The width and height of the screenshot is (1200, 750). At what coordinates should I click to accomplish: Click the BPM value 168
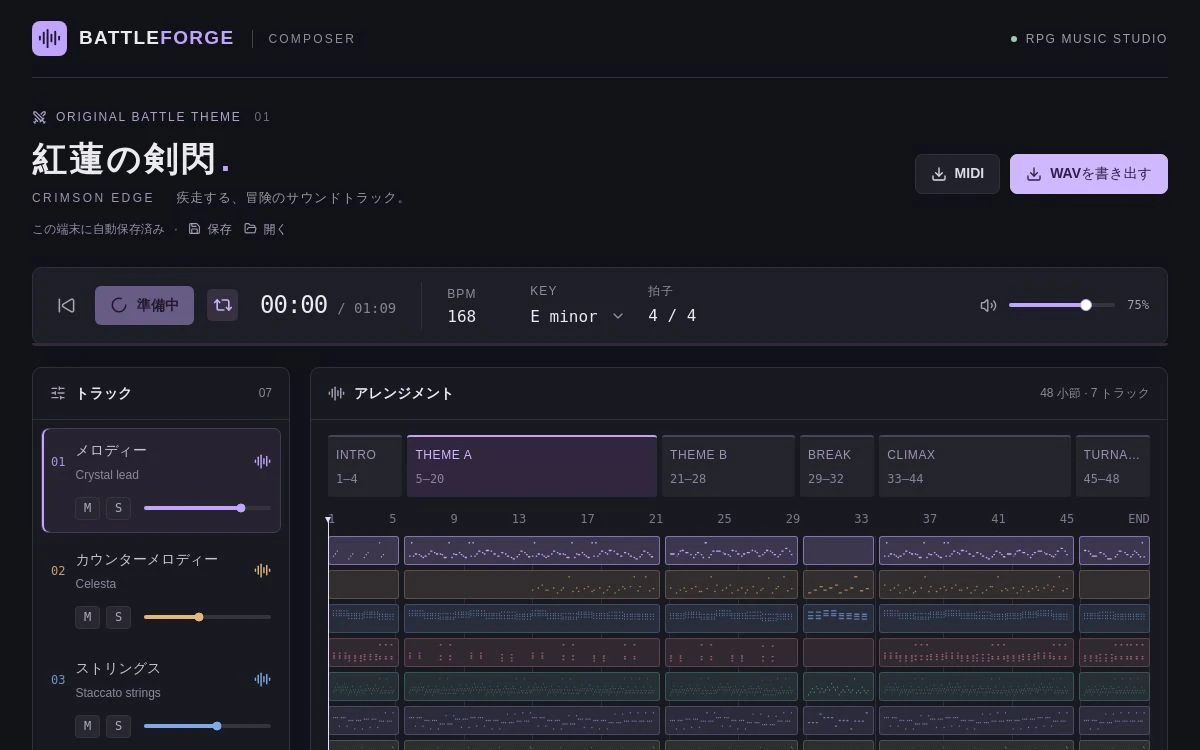461,316
